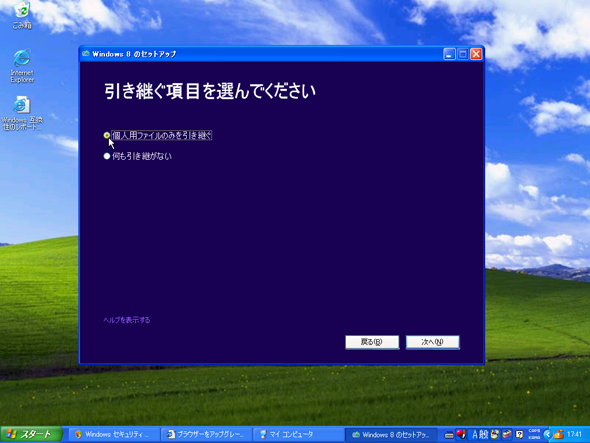Select the Internet Explorer desktop icon
Screen dimensions: 590x443
(x=22, y=65)
